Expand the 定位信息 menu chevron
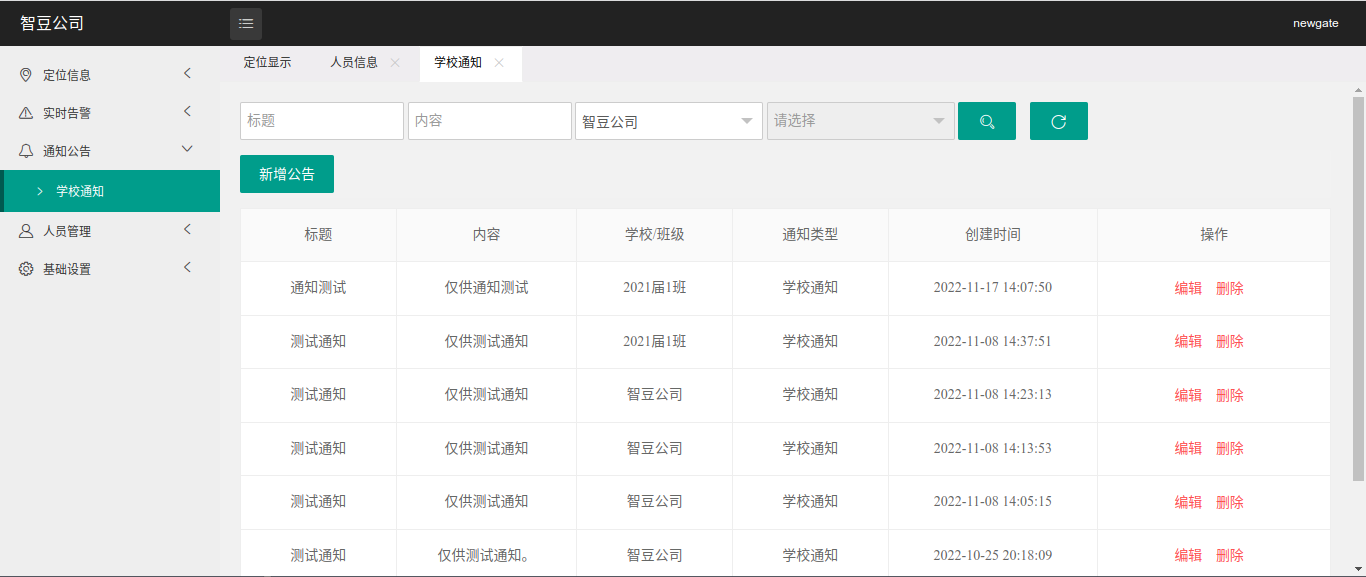Screen dimensions: 1366x577 (187, 74)
